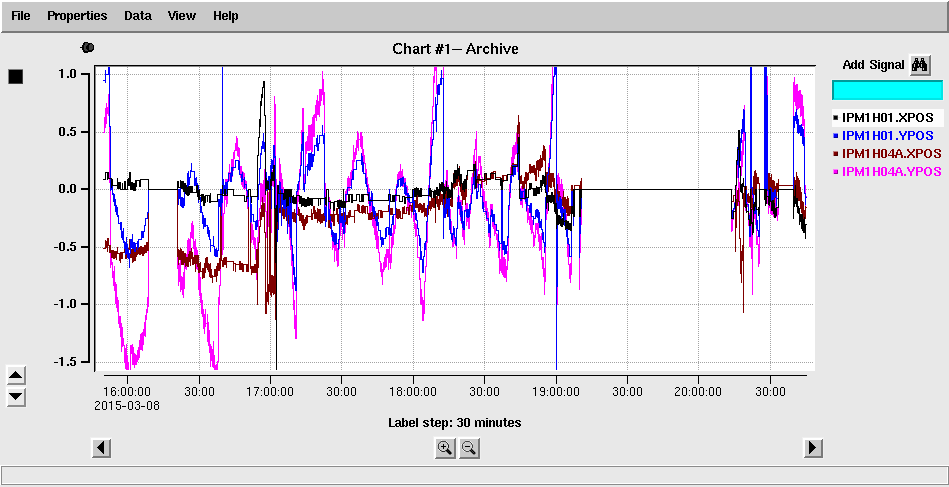The width and height of the screenshot is (949, 487).
Task: Click the Label step: 30 minutes text
Action: click(x=455, y=422)
